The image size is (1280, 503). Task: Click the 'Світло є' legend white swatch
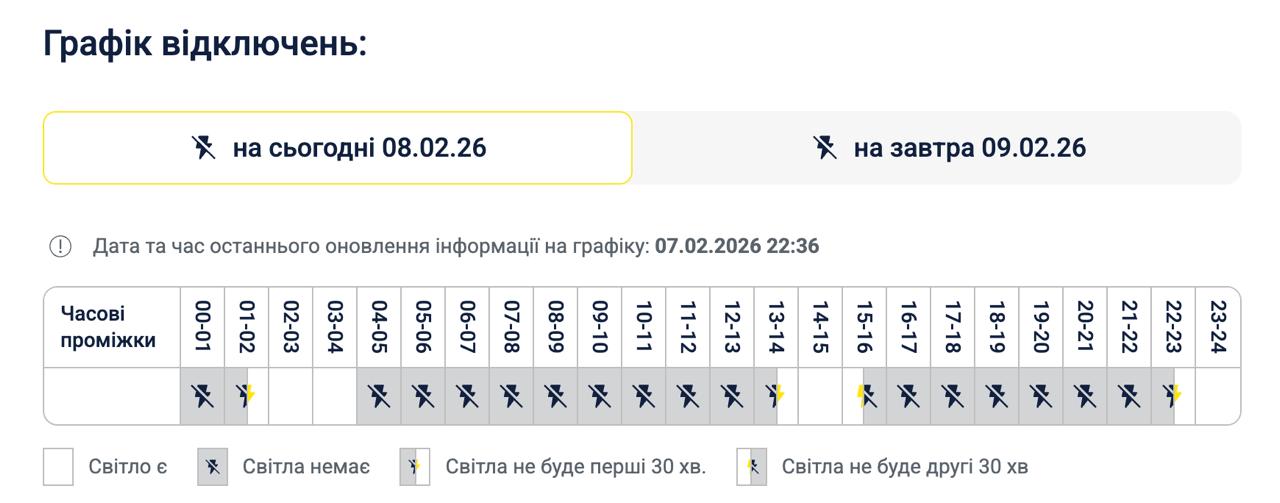[59, 467]
